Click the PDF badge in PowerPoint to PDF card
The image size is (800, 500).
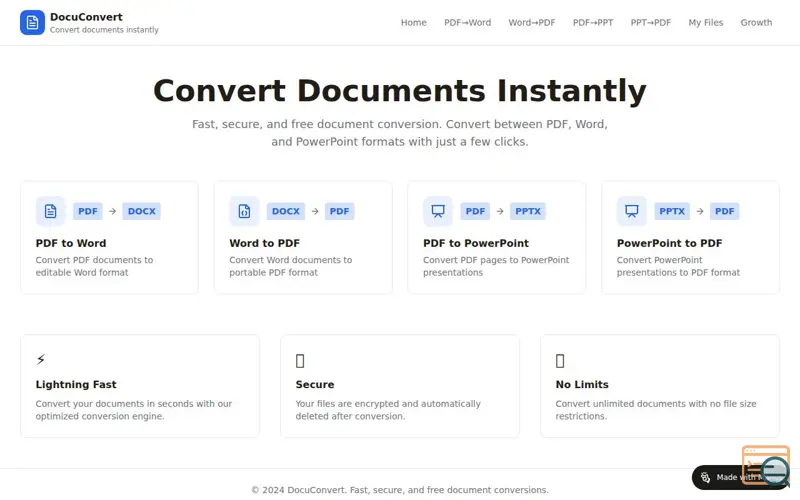(x=724, y=211)
